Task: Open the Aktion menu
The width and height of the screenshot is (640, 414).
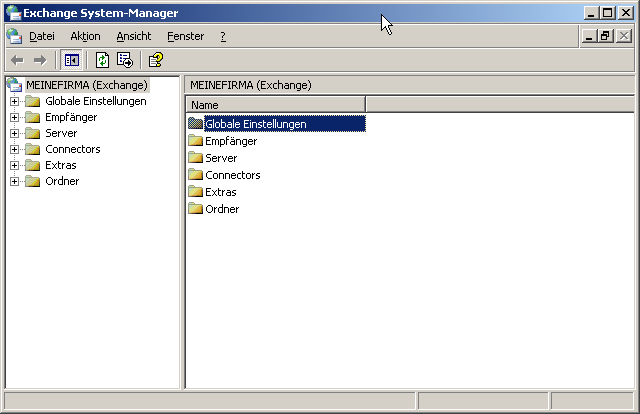Action: pos(85,36)
